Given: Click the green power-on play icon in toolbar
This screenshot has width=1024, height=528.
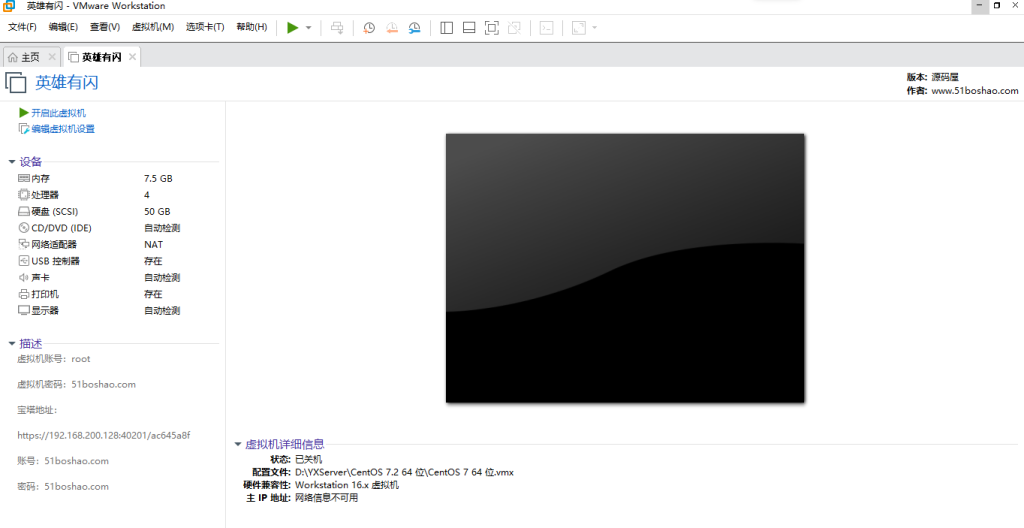Looking at the screenshot, I should [x=292, y=27].
